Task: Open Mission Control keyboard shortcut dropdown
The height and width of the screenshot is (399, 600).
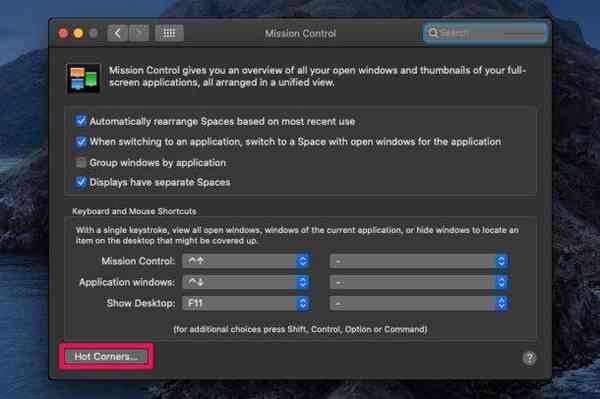Action: 246,261
